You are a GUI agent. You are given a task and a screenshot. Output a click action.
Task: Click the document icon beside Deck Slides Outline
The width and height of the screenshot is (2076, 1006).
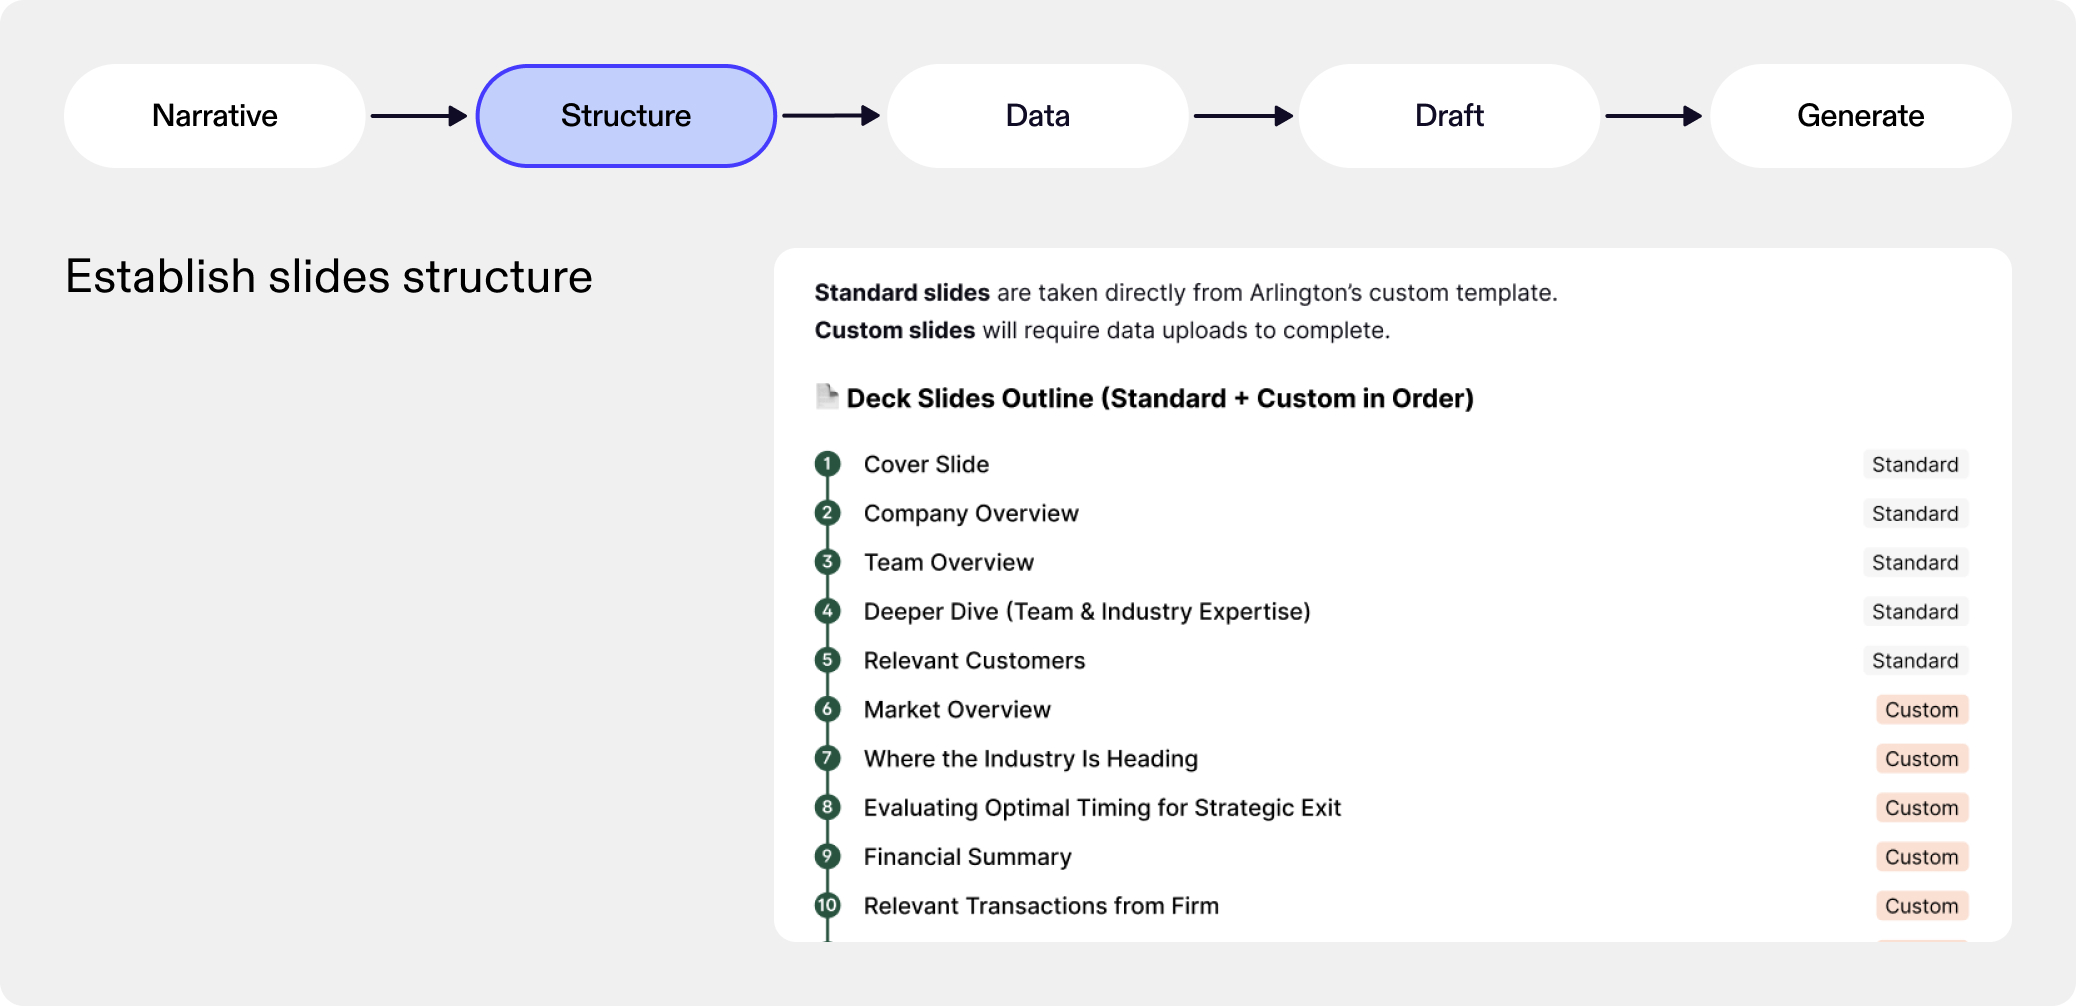tap(827, 397)
